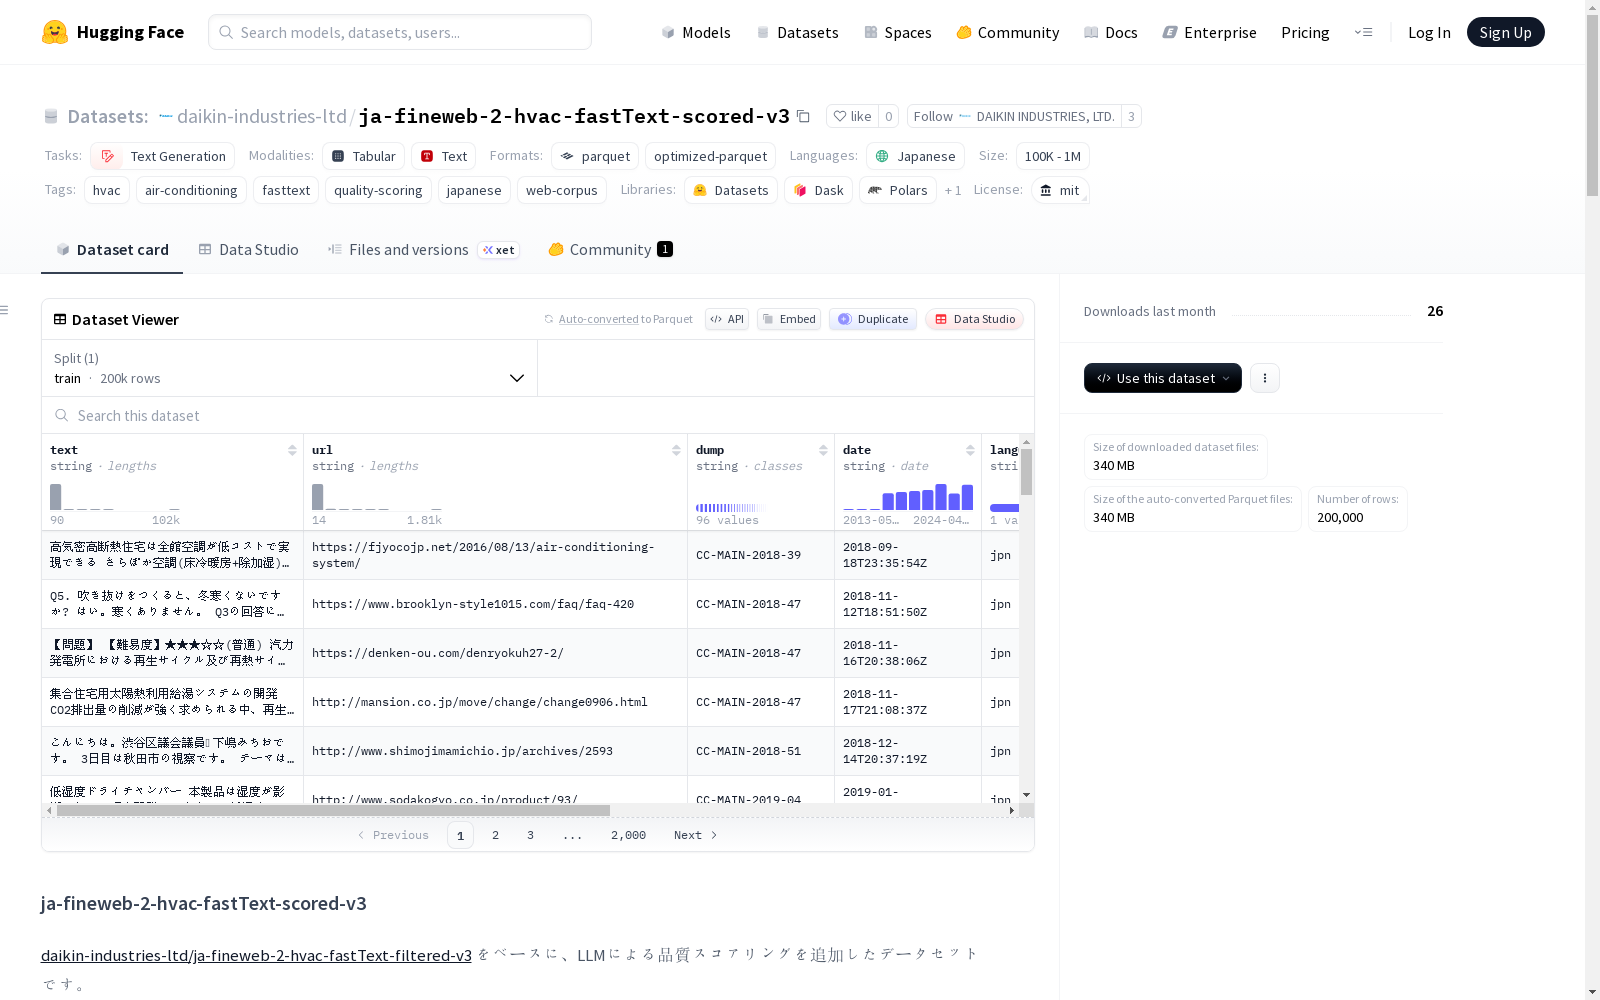Select the Japanese language tag
Viewport: 1600px width, 1000px height.
pyautogui.click(x=915, y=156)
